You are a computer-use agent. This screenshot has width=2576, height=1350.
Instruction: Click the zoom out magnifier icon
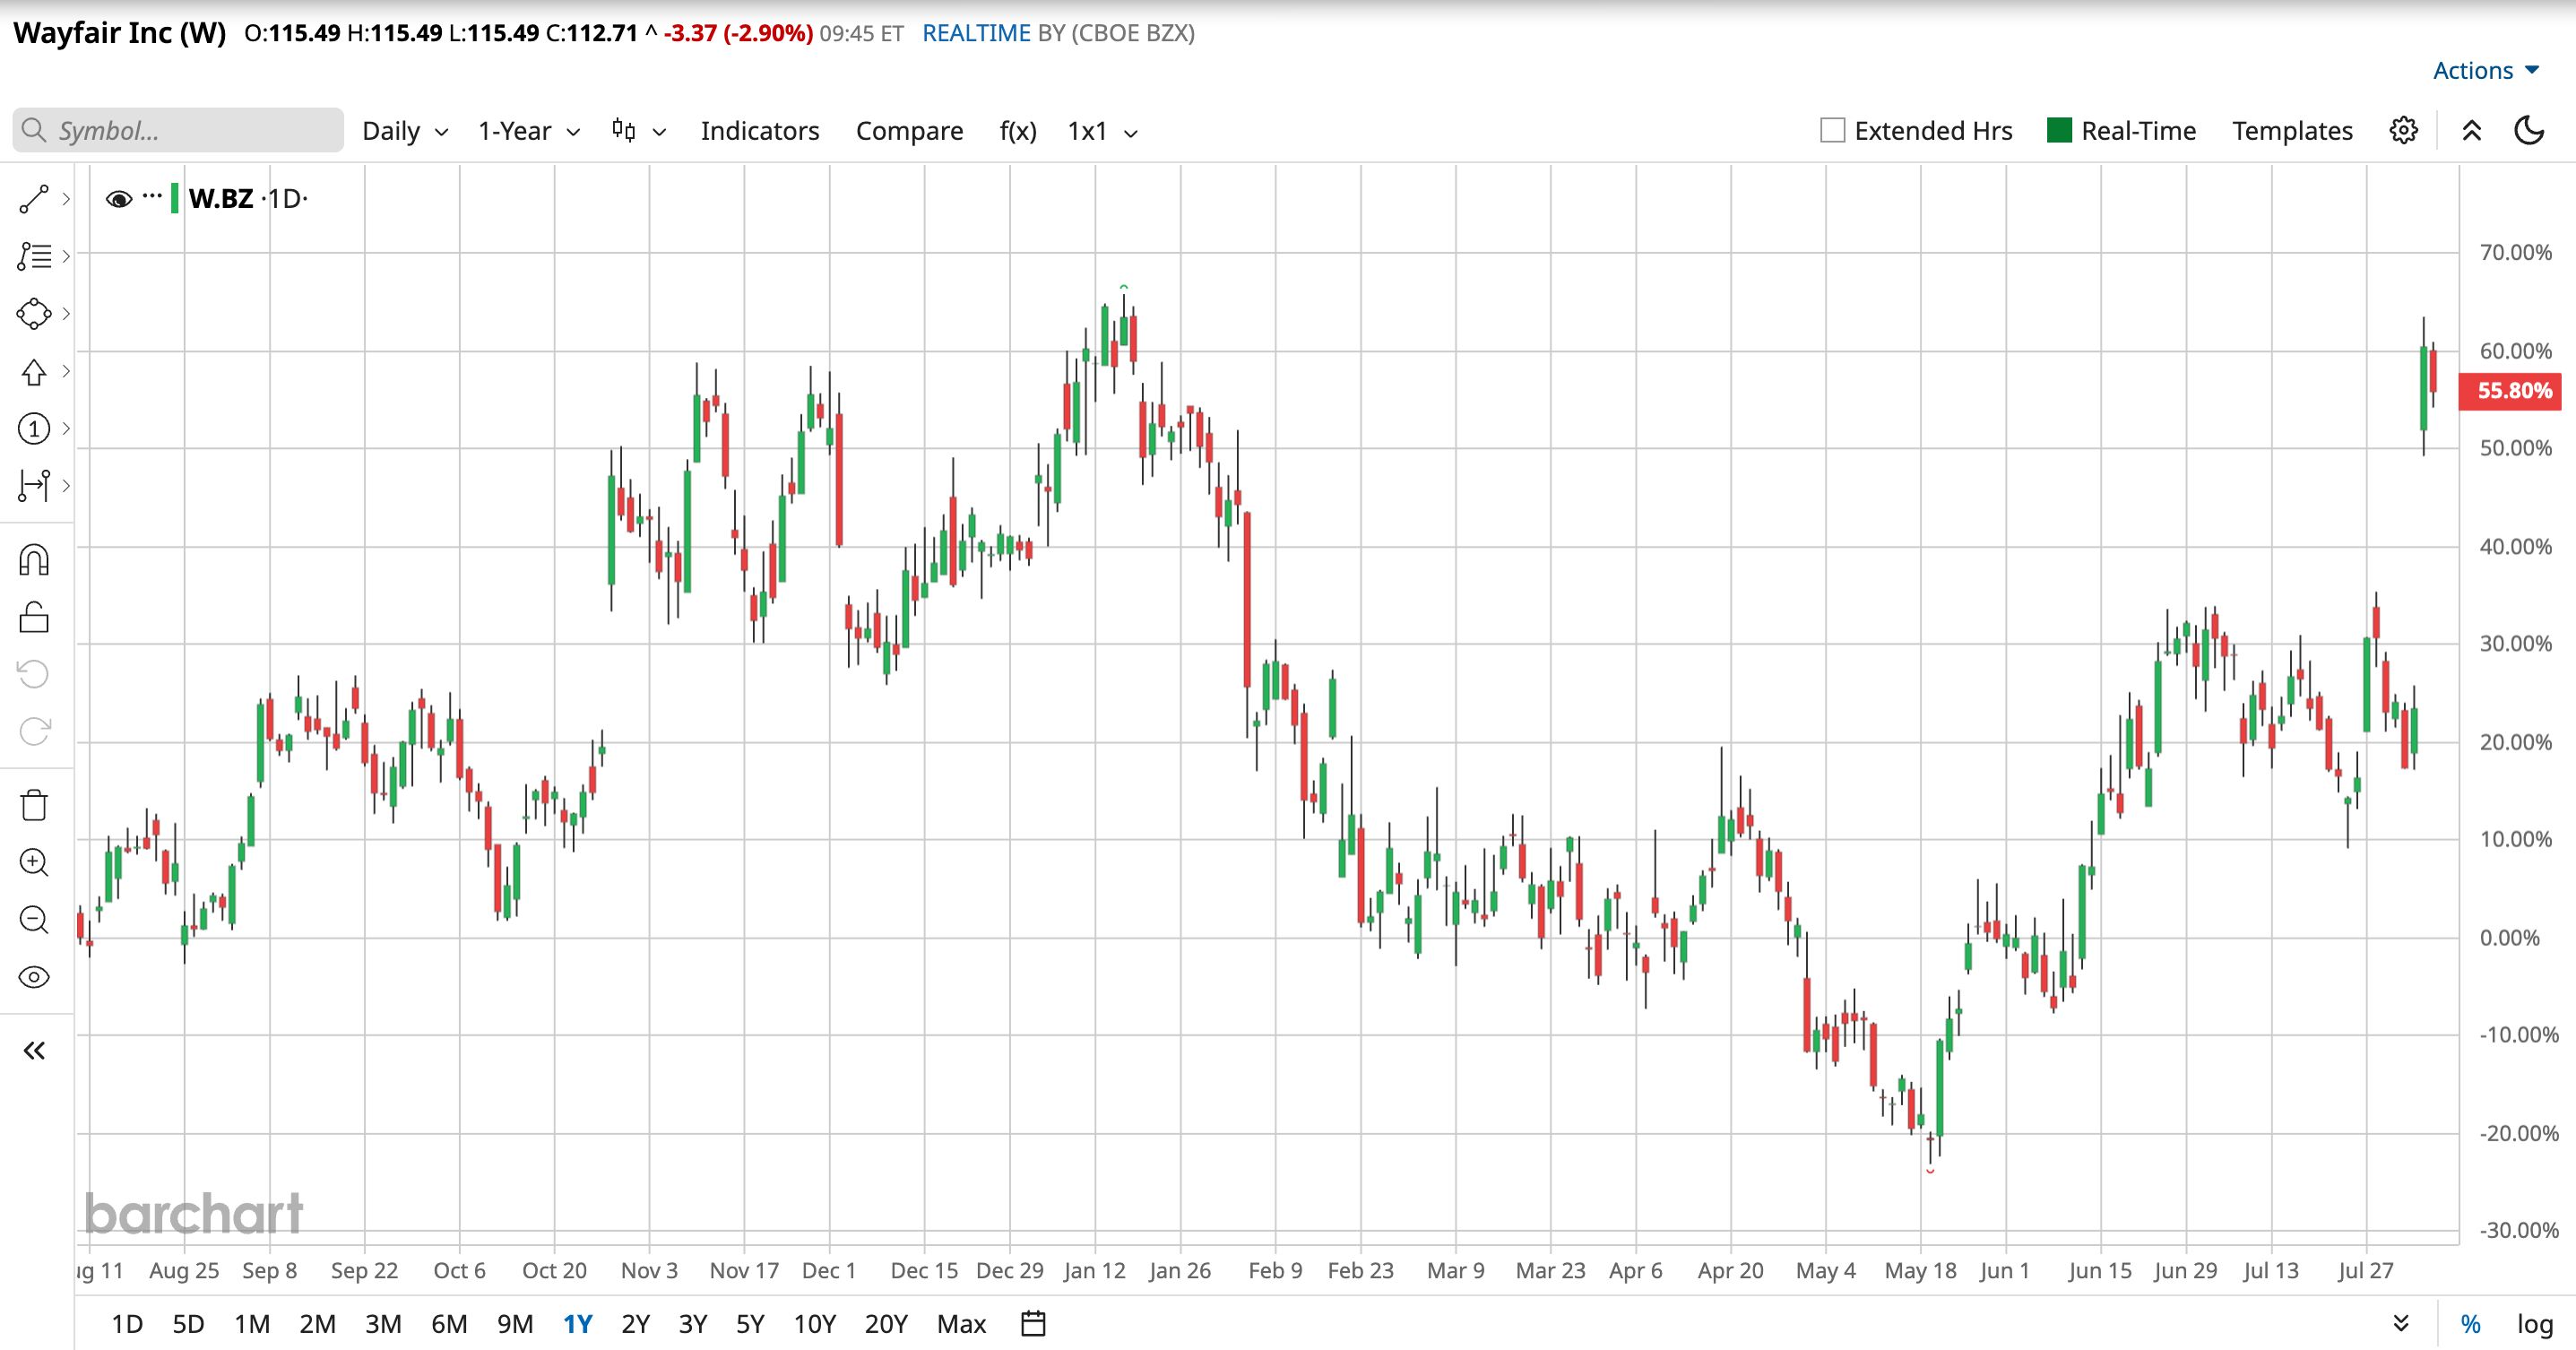(x=34, y=919)
